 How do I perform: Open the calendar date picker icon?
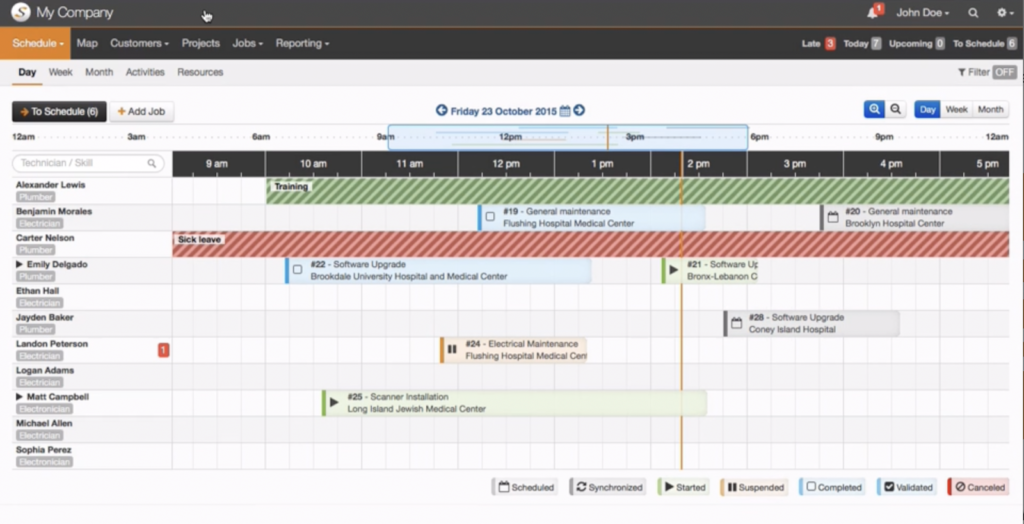coord(565,111)
